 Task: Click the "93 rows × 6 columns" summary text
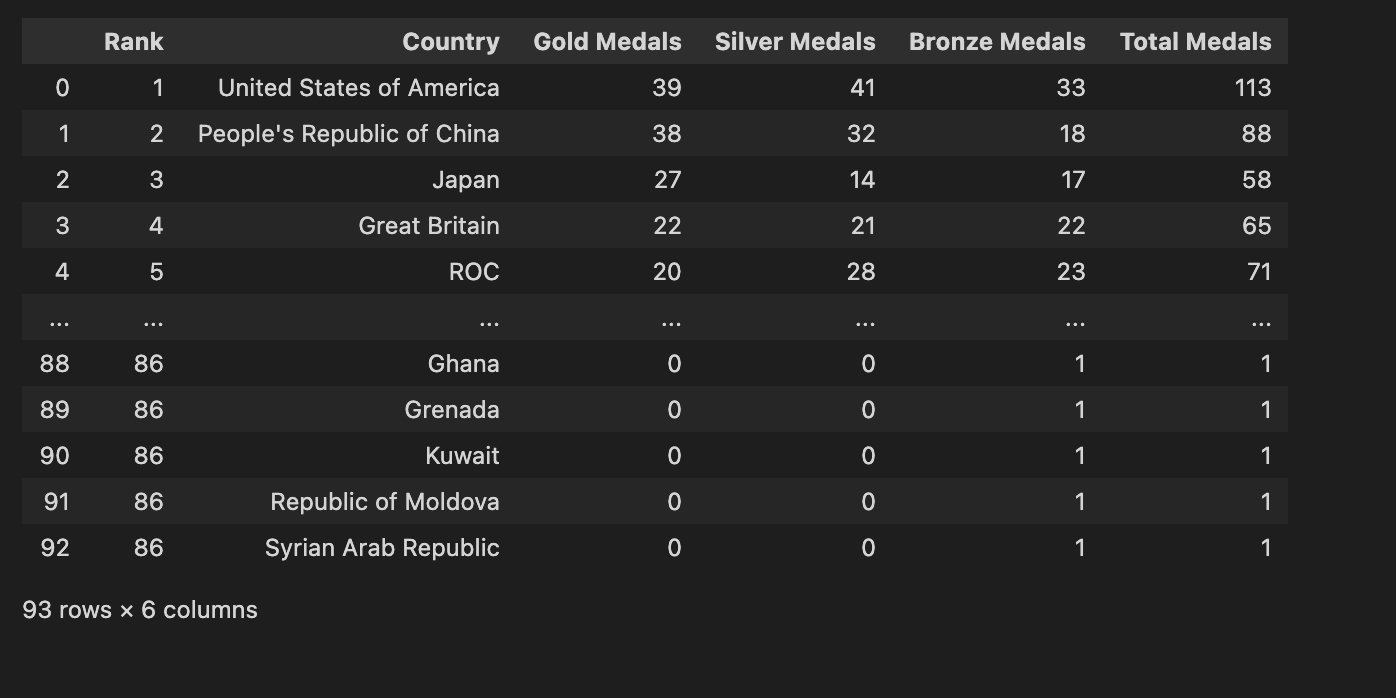click(140, 610)
